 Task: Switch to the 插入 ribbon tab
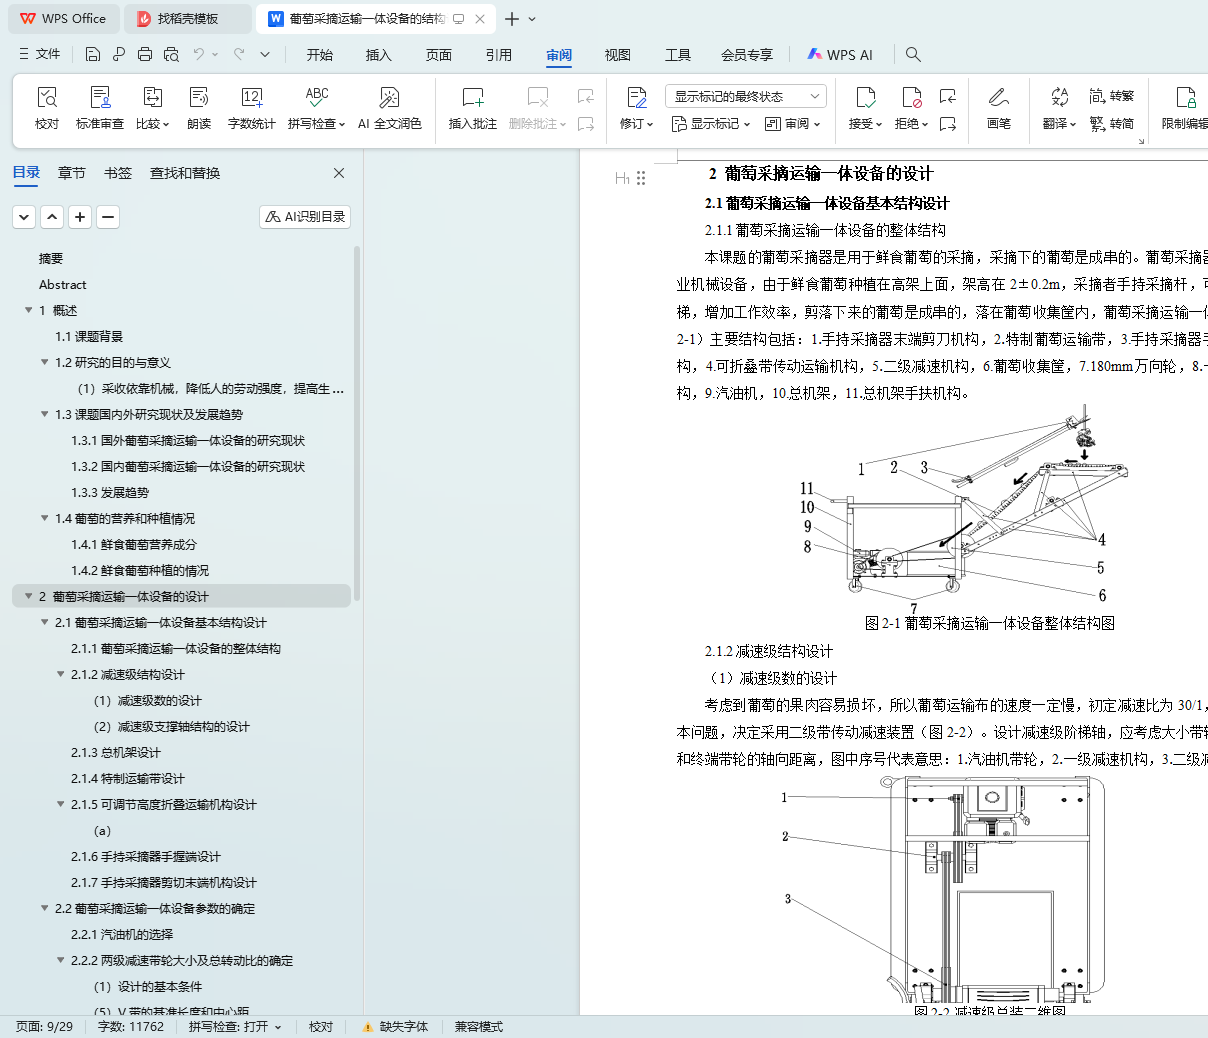(x=379, y=55)
